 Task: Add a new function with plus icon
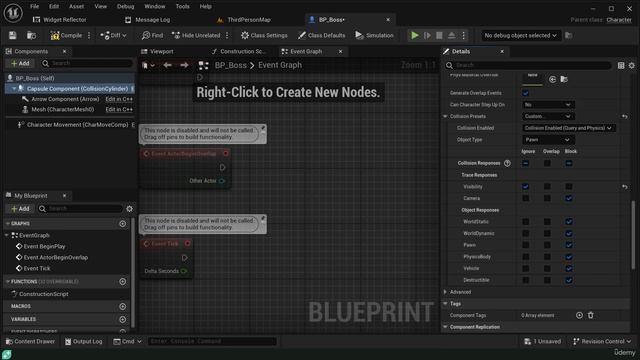[x=122, y=282]
